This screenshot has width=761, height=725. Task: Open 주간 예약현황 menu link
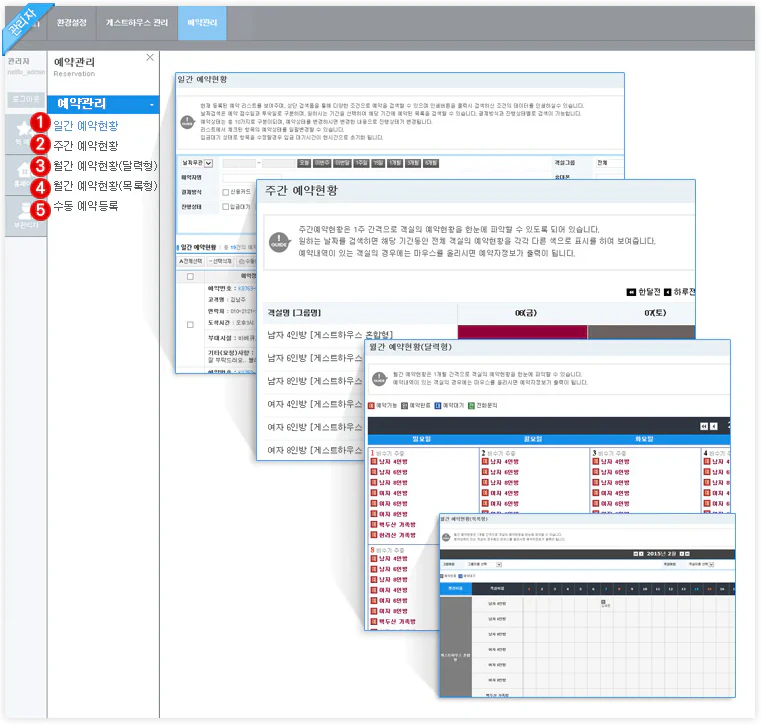tap(85, 146)
